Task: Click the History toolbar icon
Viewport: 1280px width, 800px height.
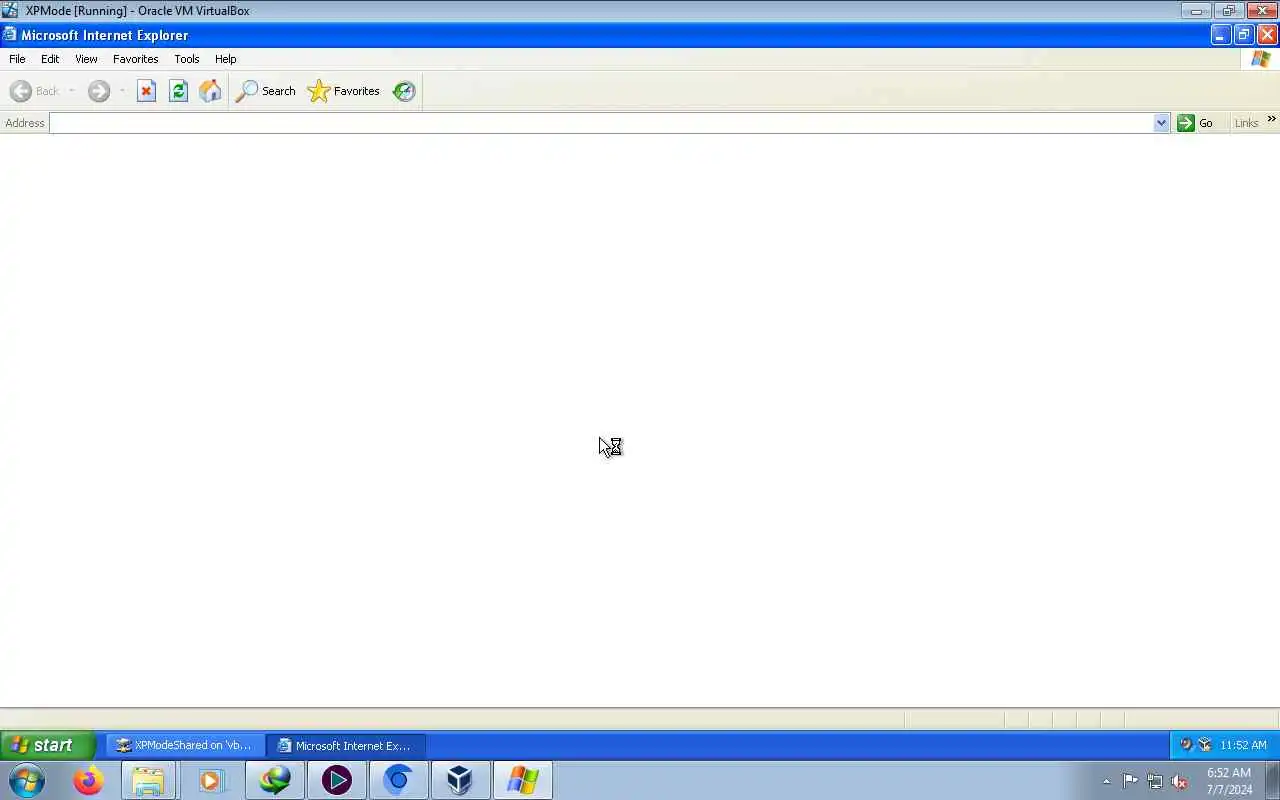Action: [x=404, y=91]
